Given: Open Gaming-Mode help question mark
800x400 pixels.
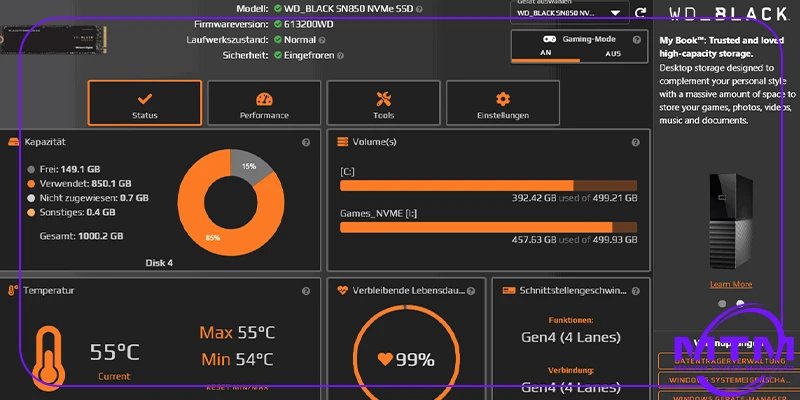Looking at the screenshot, I should (x=636, y=39).
